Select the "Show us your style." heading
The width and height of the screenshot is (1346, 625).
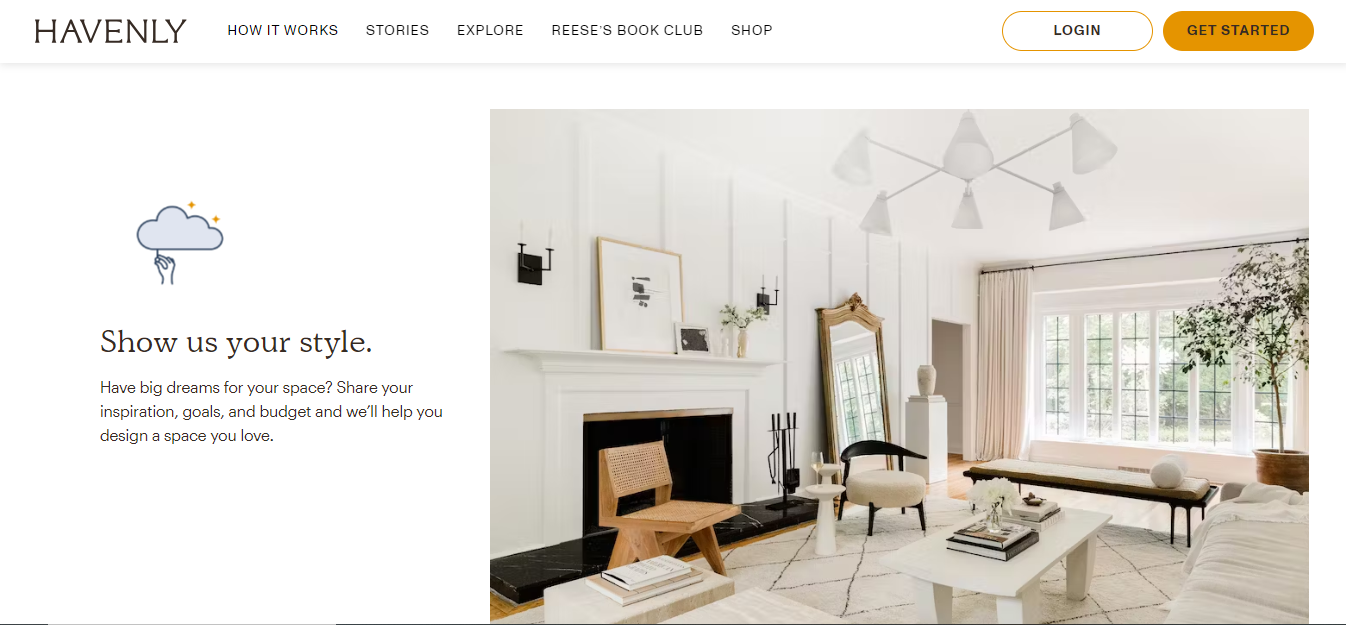(x=236, y=342)
